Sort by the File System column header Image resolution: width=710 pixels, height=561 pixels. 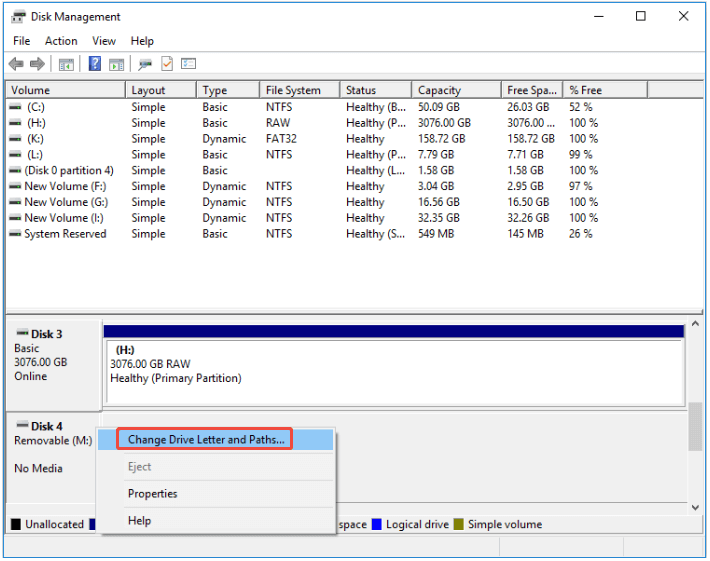pyautogui.click(x=300, y=90)
